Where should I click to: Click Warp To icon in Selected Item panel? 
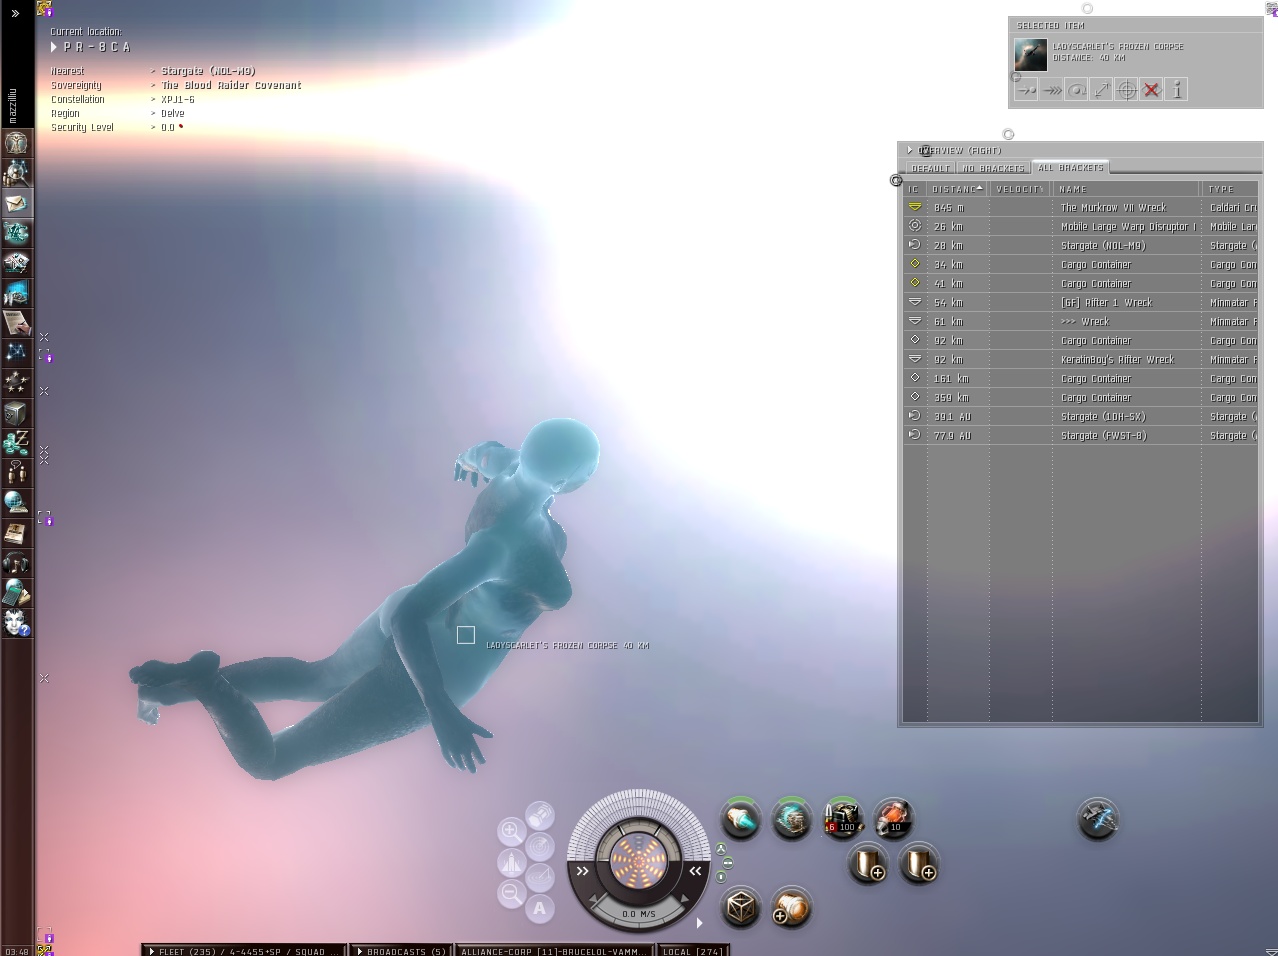[1051, 90]
